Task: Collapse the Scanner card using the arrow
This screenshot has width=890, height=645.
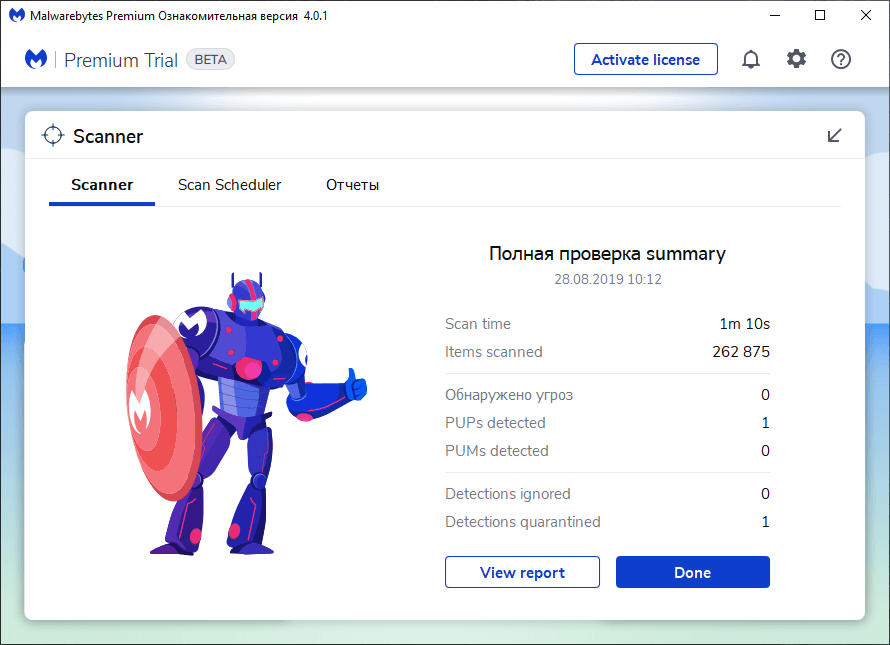Action: click(834, 135)
